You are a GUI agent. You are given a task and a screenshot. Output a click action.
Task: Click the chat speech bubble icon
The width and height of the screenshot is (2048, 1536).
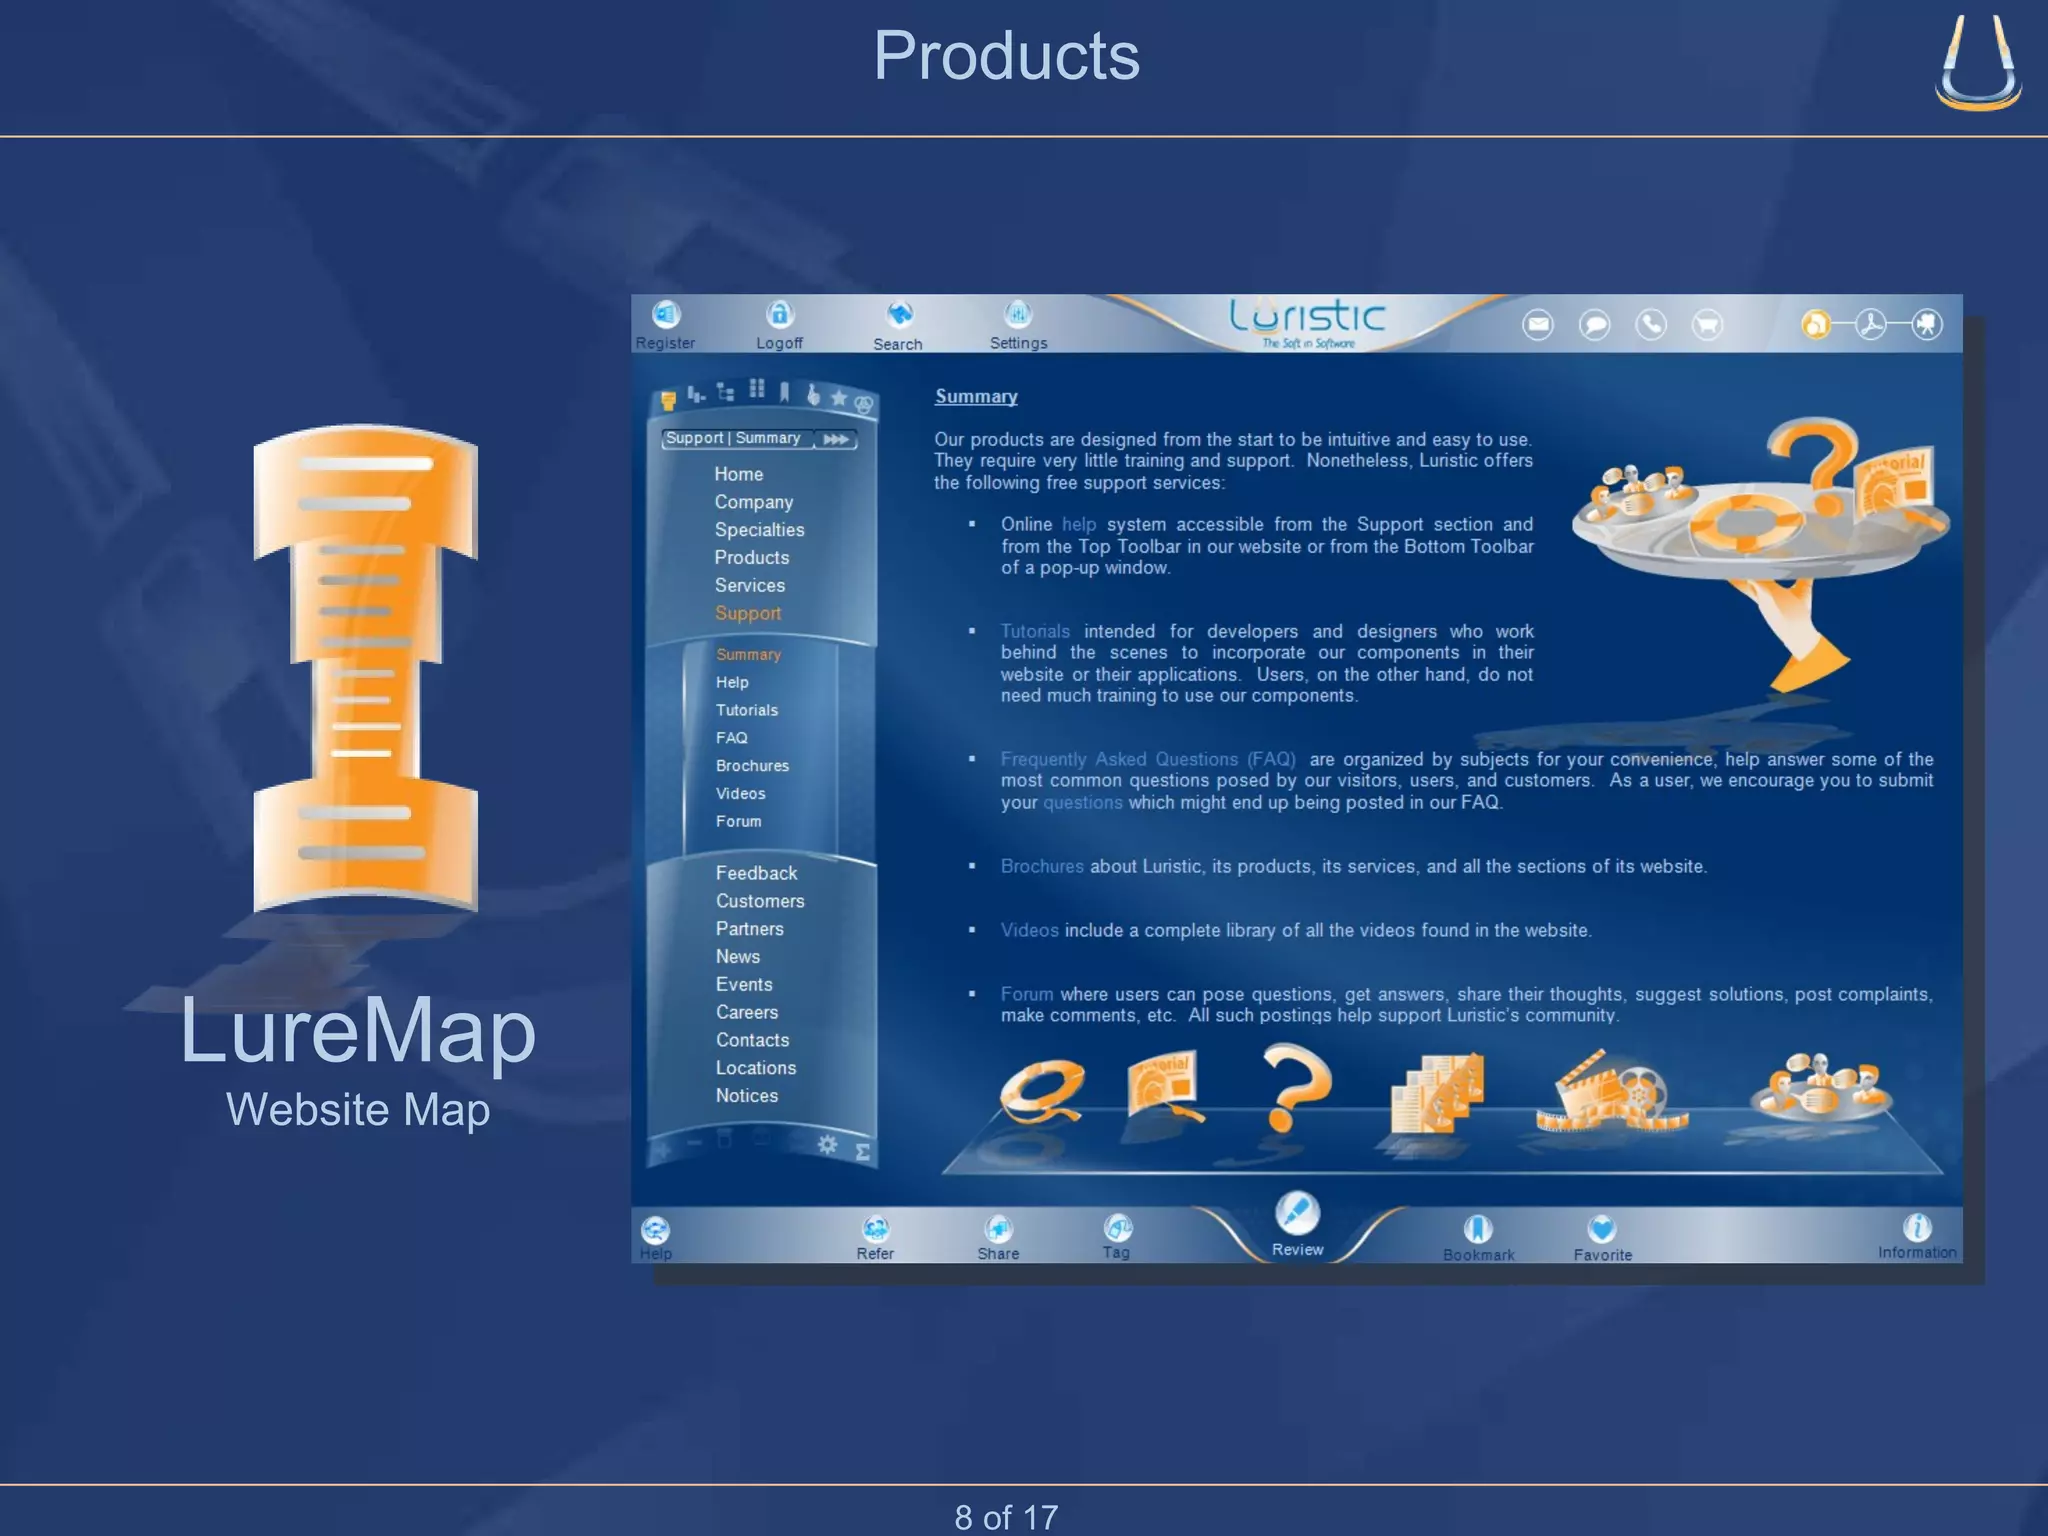[x=1595, y=324]
